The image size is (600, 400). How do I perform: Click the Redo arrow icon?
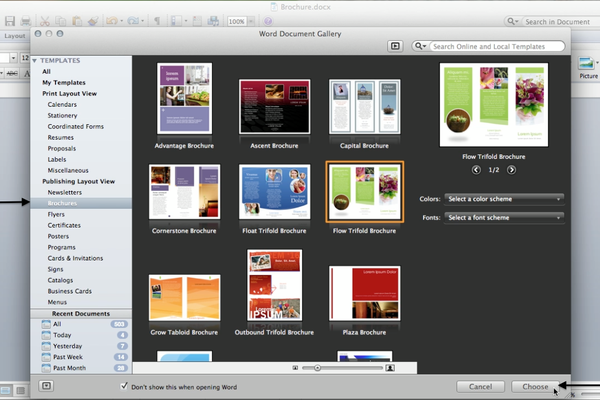(133, 21)
